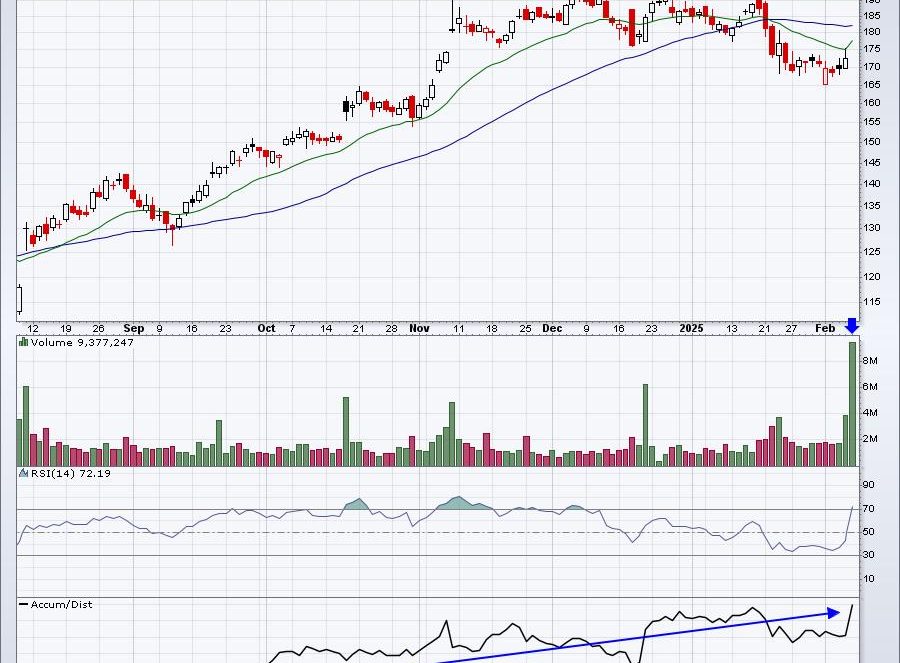The width and height of the screenshot is (900, 663).
Task: Click the '120' price axis label
Action: tap(872, 276)
